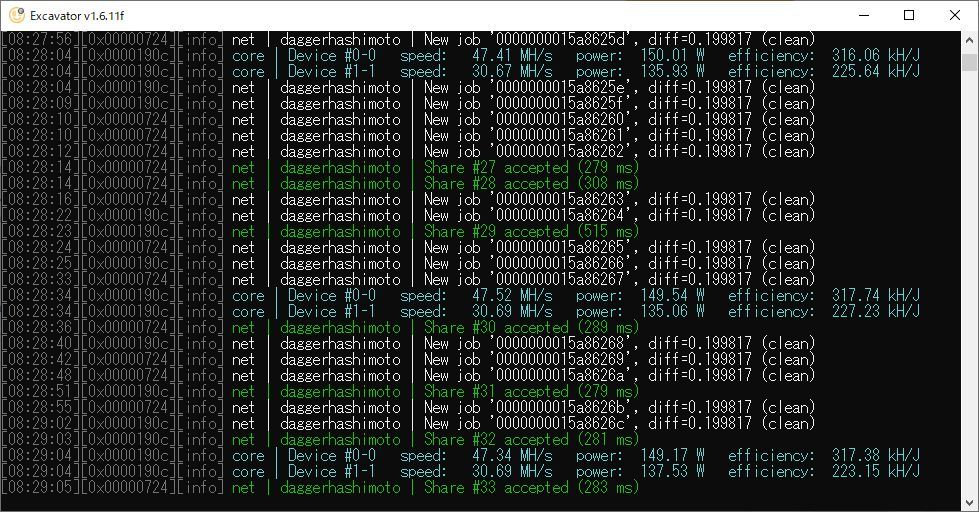Click the speed value 47.41 MH/s
Viewport: 979px width, 512px height.
click(x=512, y=56)
